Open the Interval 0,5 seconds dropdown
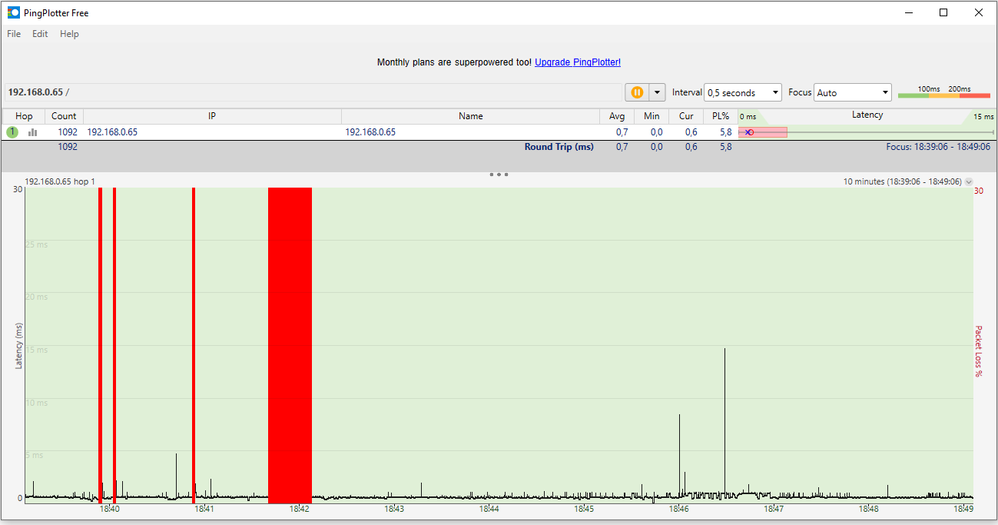 coord(743,92)
